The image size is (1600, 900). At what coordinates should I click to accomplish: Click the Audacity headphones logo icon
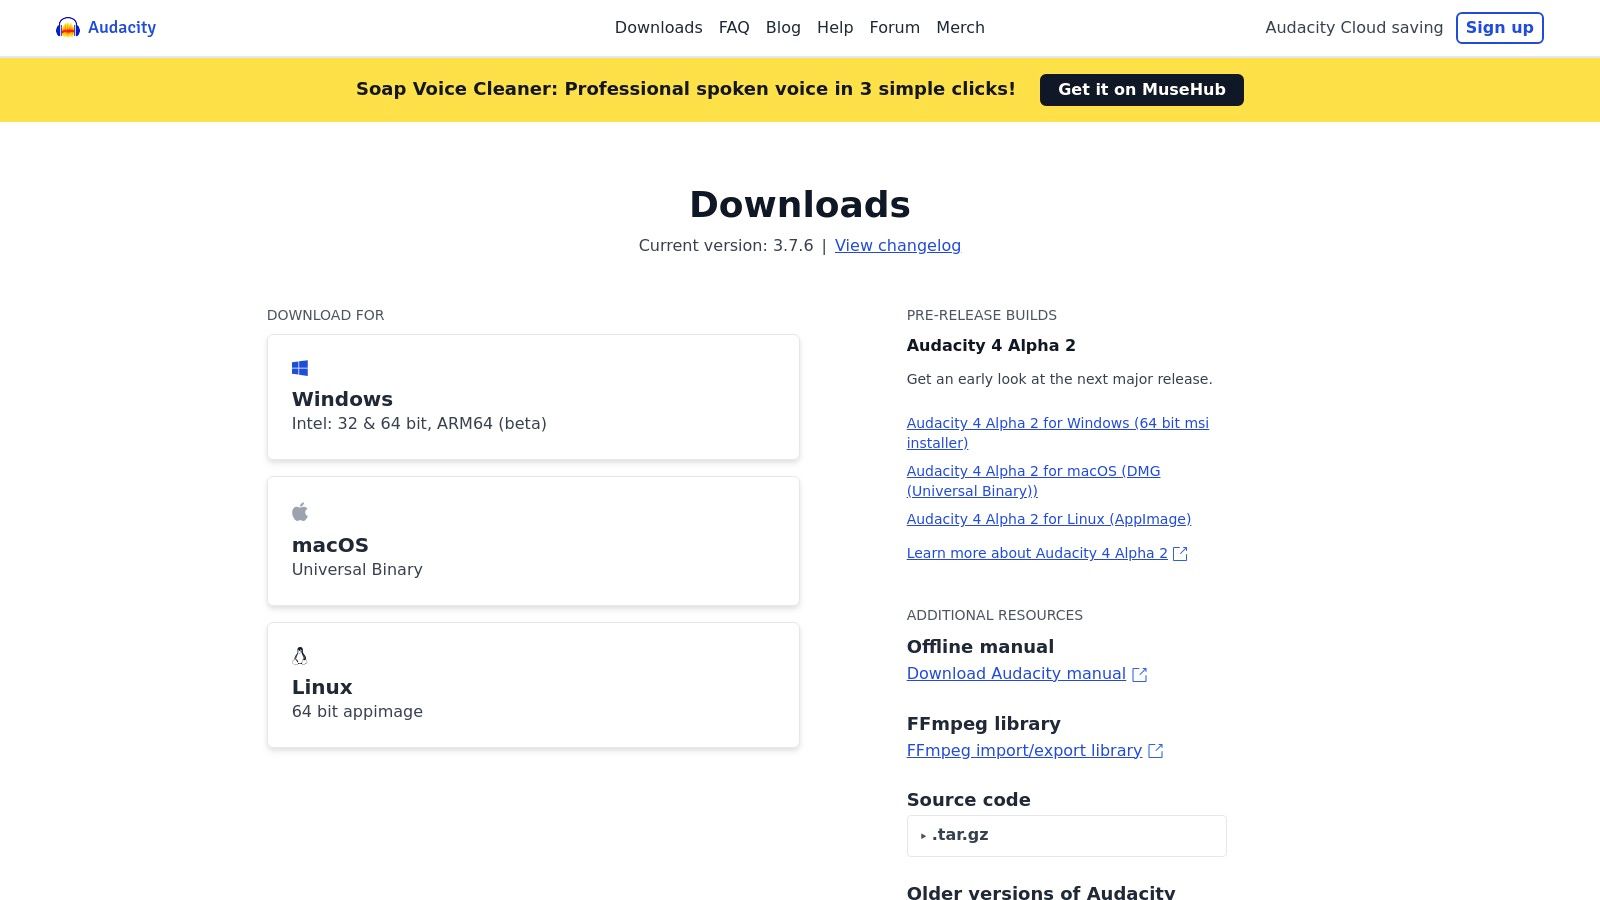point(68,27)
